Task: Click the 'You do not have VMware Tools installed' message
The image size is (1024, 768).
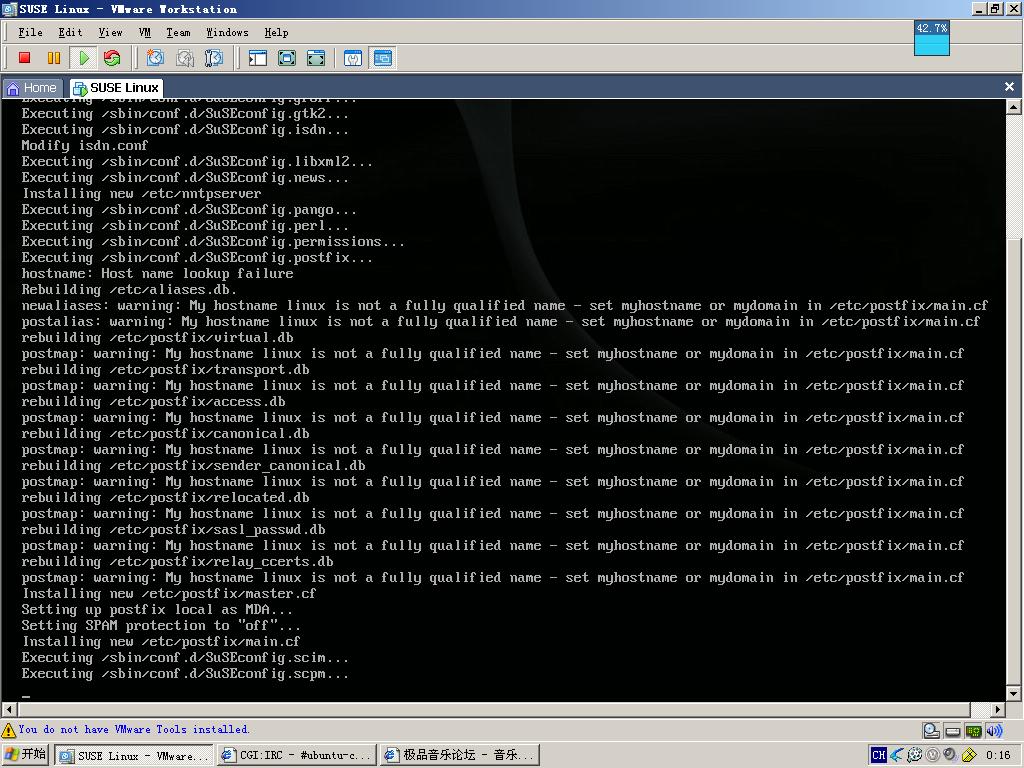Action: pos(134,729)
